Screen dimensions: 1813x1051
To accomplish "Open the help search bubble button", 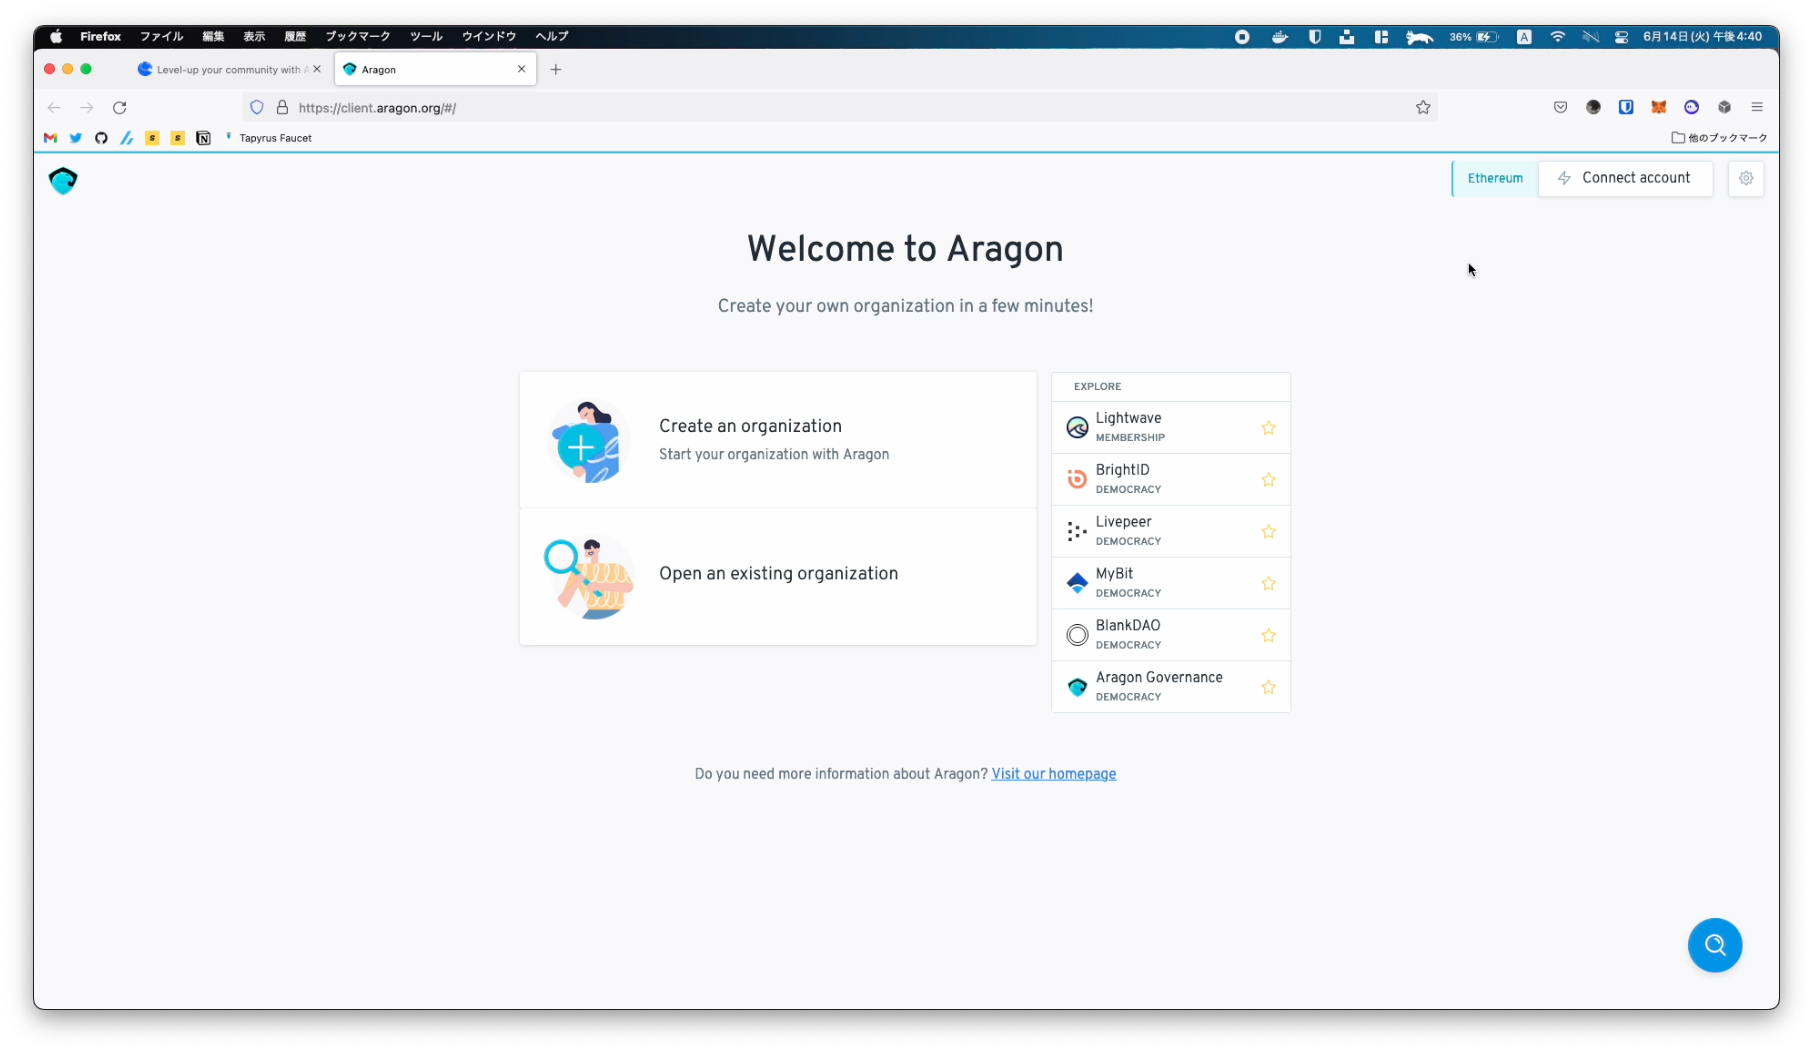I will (1714, 945).
